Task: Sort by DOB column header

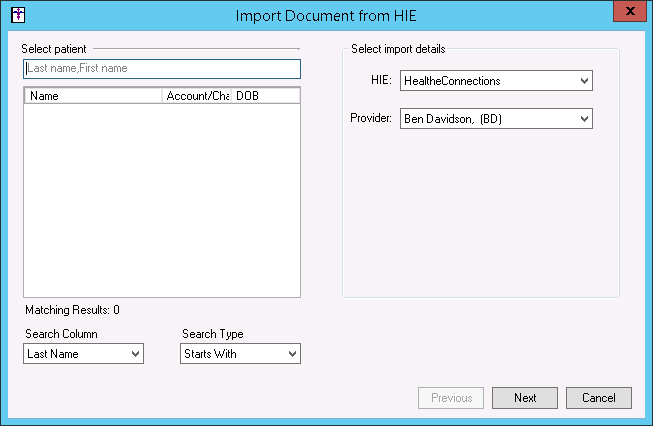Action: (266, 96)
